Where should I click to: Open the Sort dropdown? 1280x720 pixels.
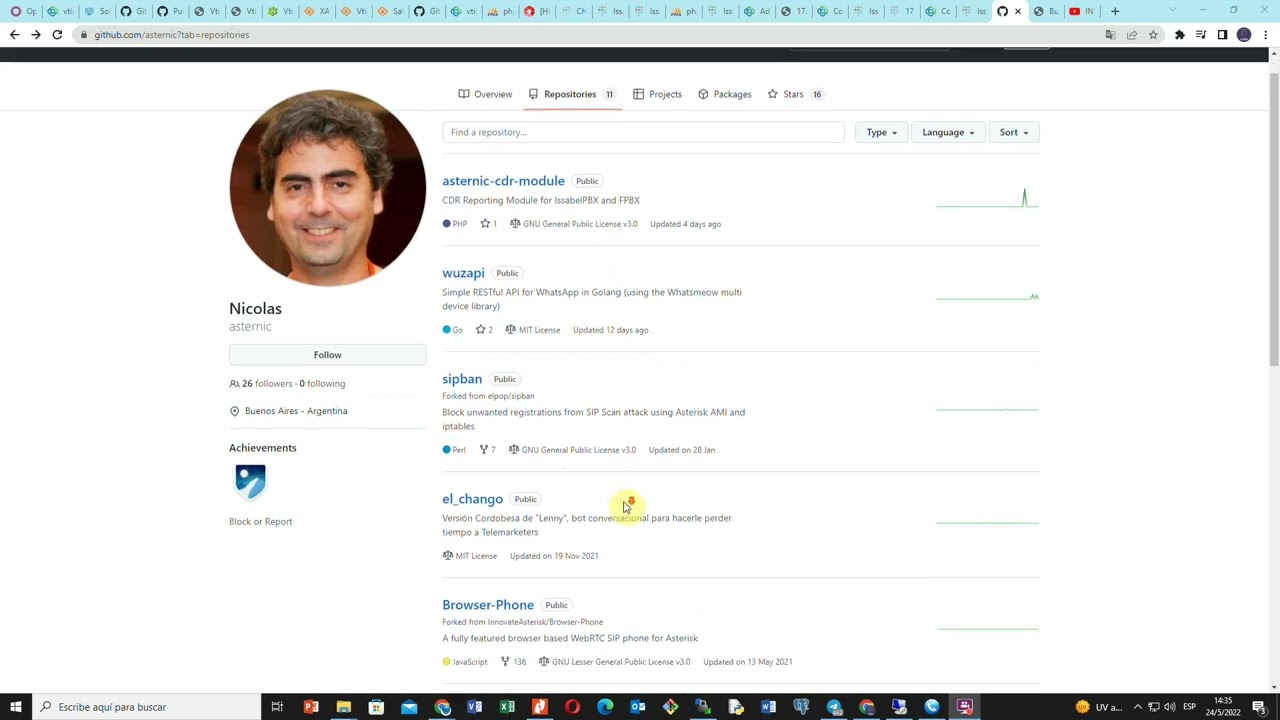coord(1014,132)
